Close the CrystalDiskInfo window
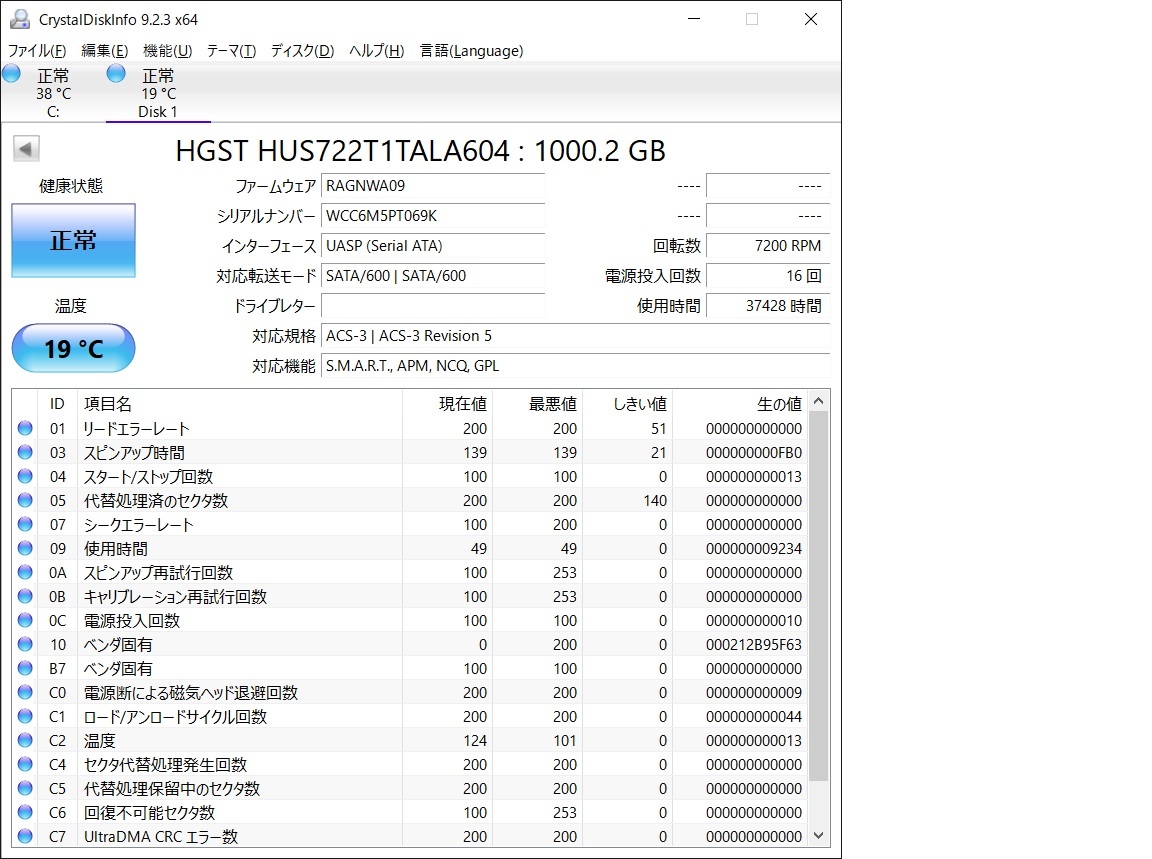The height and width of the screenshot is (859, 1152). point(810,19)
